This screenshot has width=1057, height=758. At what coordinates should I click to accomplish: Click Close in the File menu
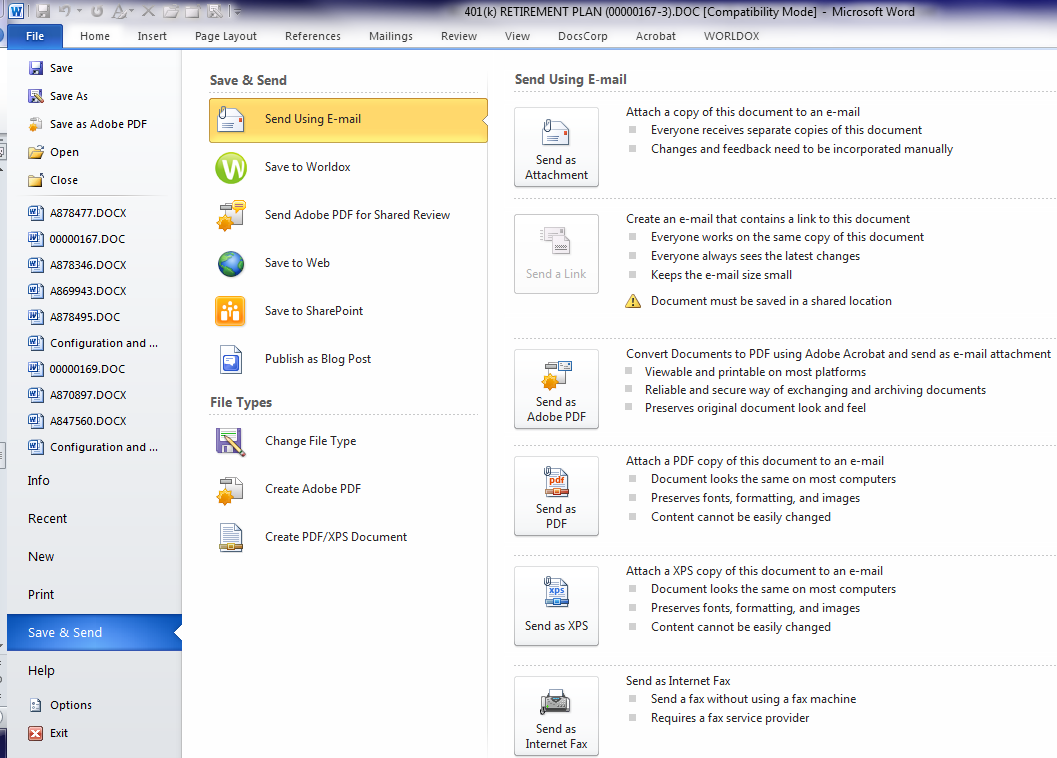click(x=53, y=180)
